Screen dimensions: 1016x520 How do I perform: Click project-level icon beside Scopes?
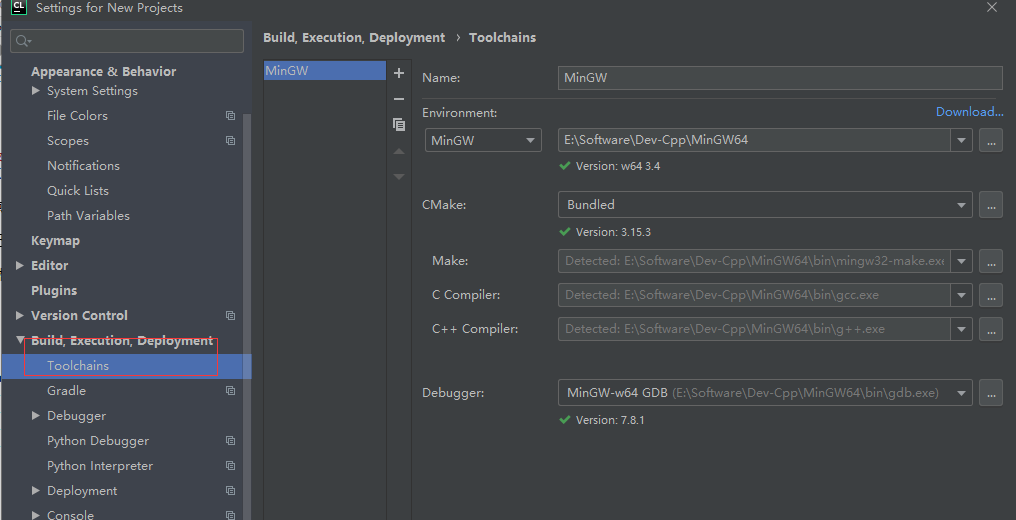pyautogui.click(x=230, y=141)
